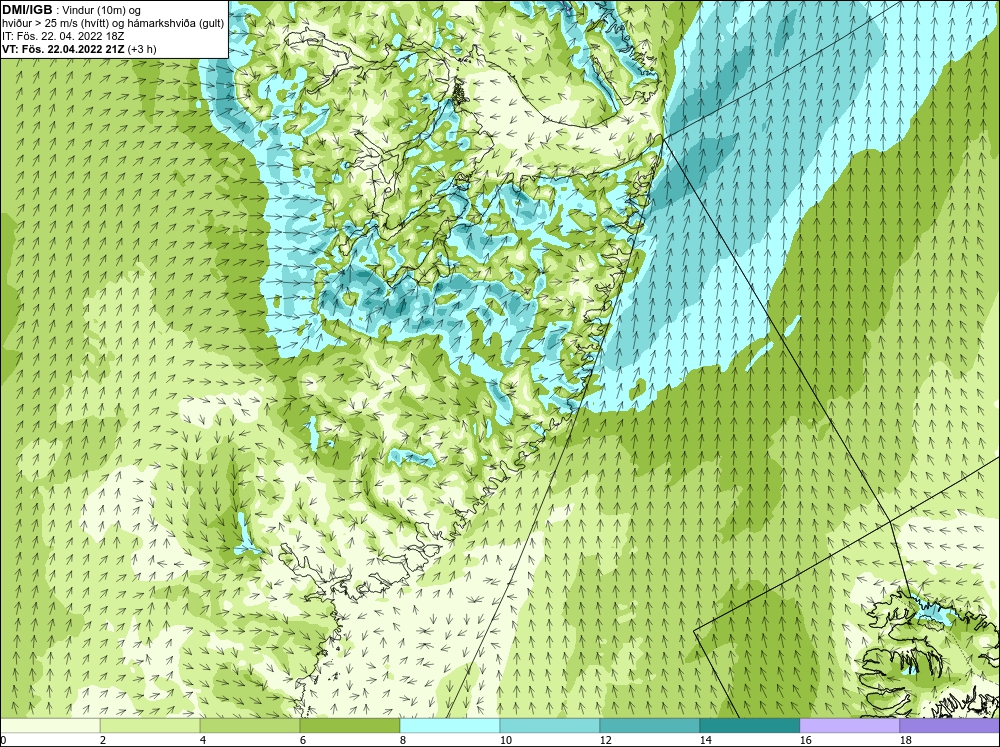
Task: Select the 6–8 m/s dark green swatch
Action: coord(349,725)
